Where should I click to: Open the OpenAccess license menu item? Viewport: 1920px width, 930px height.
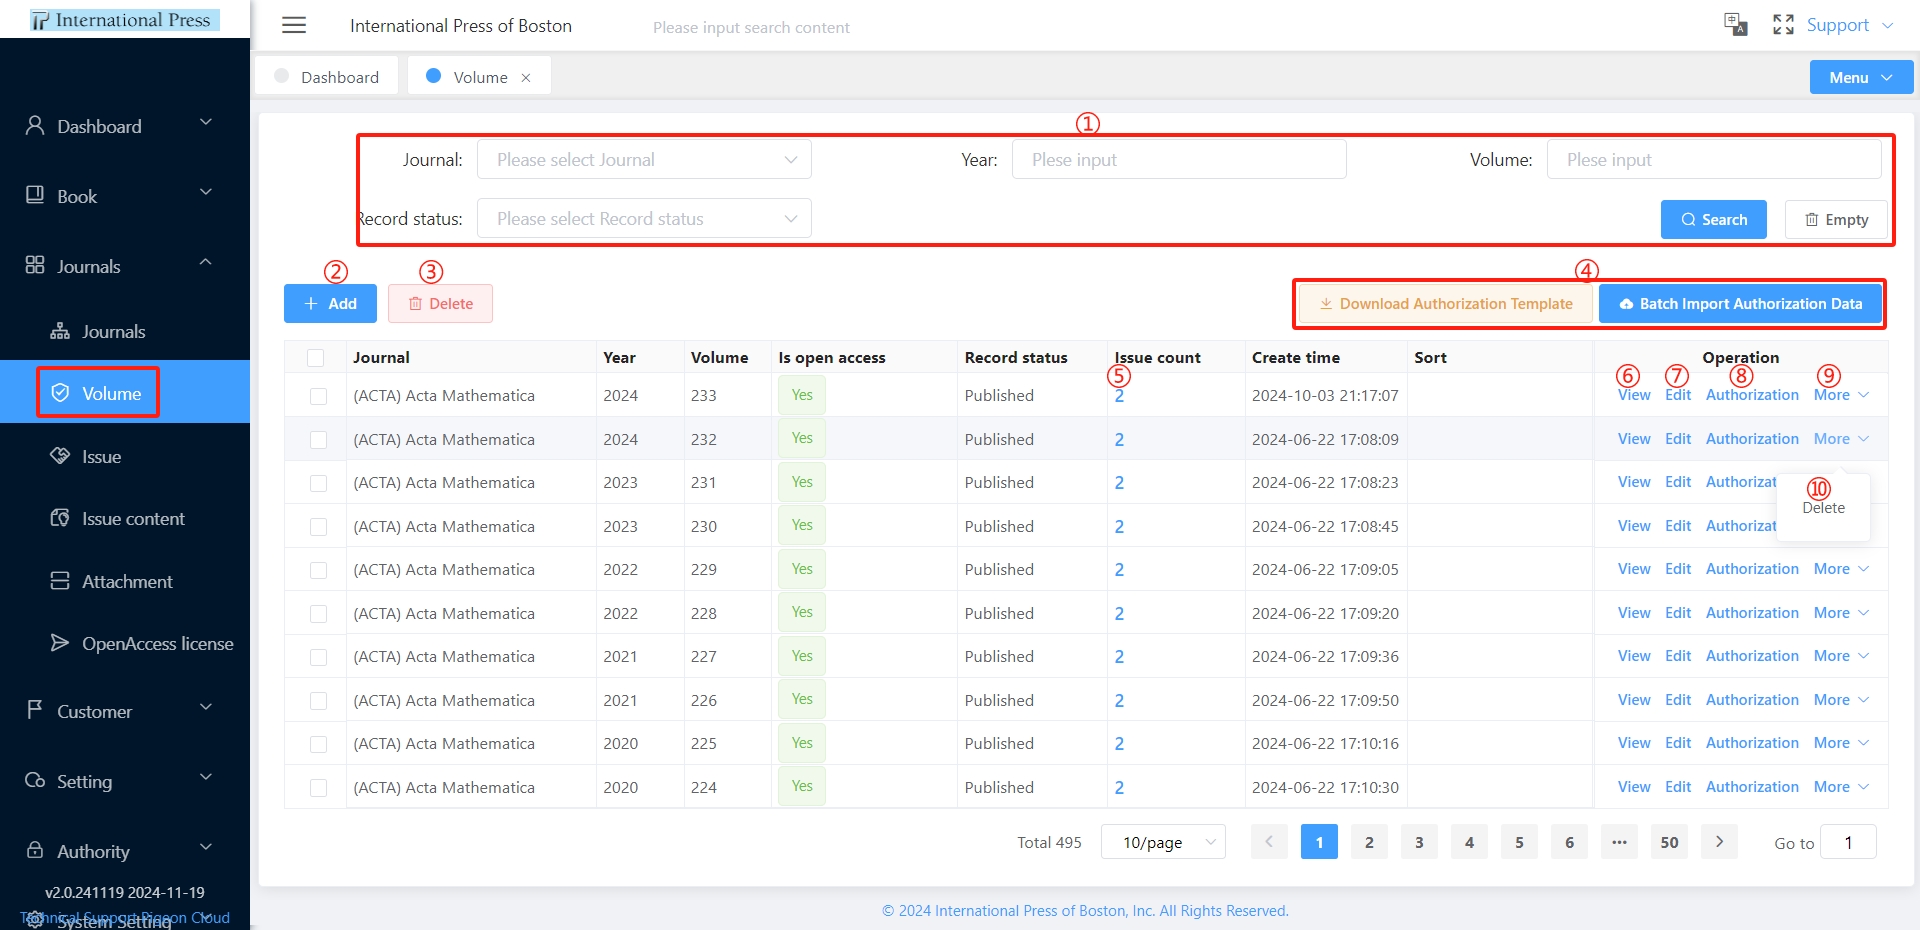(x=125, y=643)
